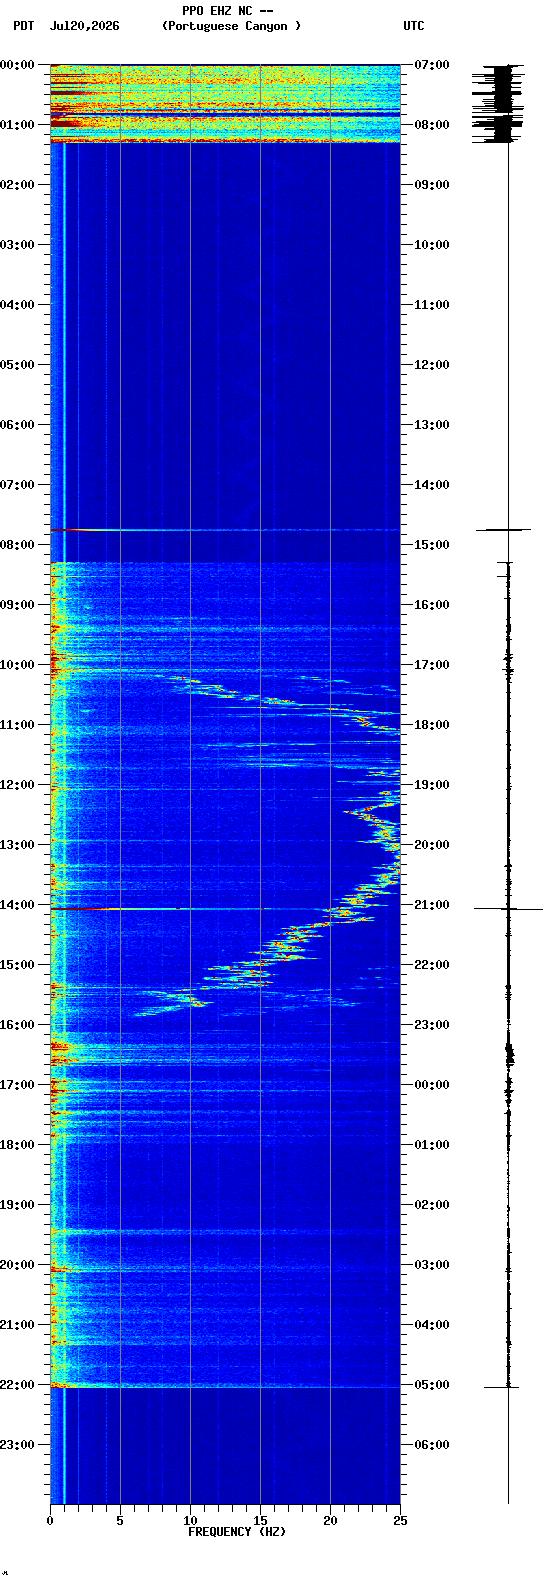Image resolution: width=552 pixels, height=1584 pixels.
Task: Click the UTC time label '04:00'
Action: pos(432,1324)
